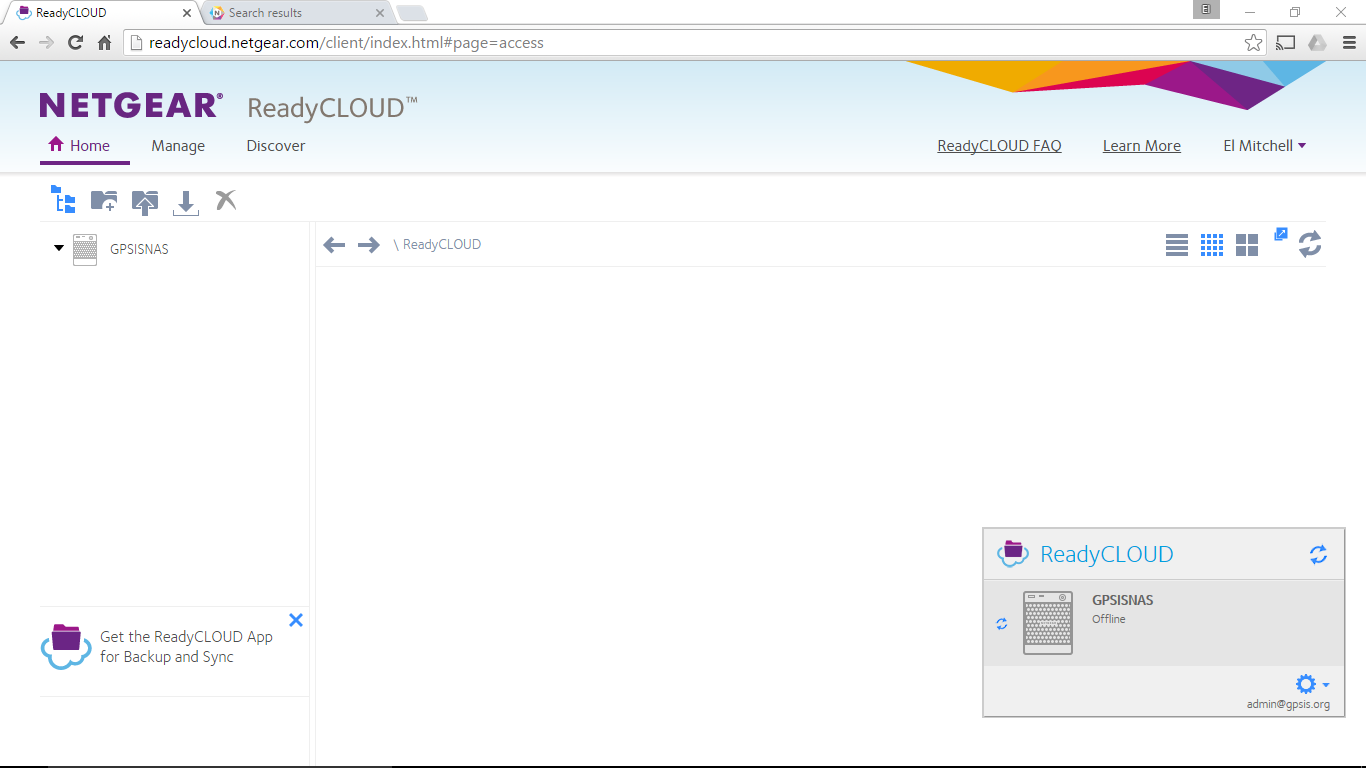The height and width of the screenshot is (768, 1366).
Task: Click the new folder icon
Action: pyautogui.click(x=104, y=201)
